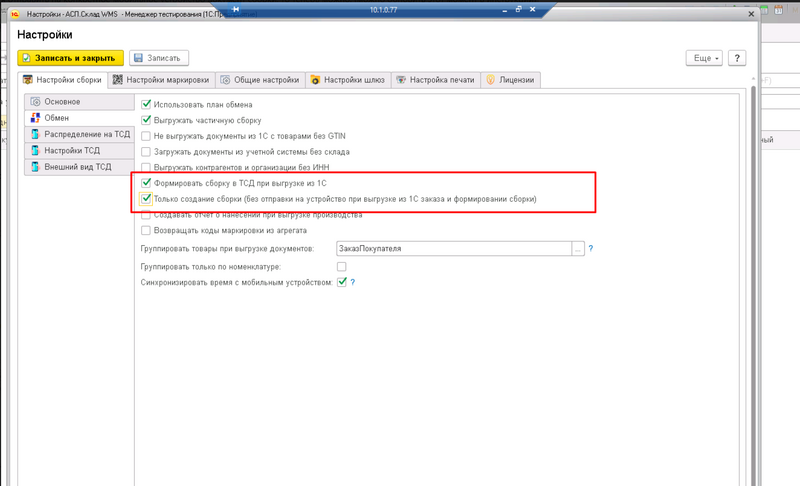Image resolution: width=800 pixels, height=486 pixels.
Task: Select 'Основное' in the side panel
Action: [79, 101]
